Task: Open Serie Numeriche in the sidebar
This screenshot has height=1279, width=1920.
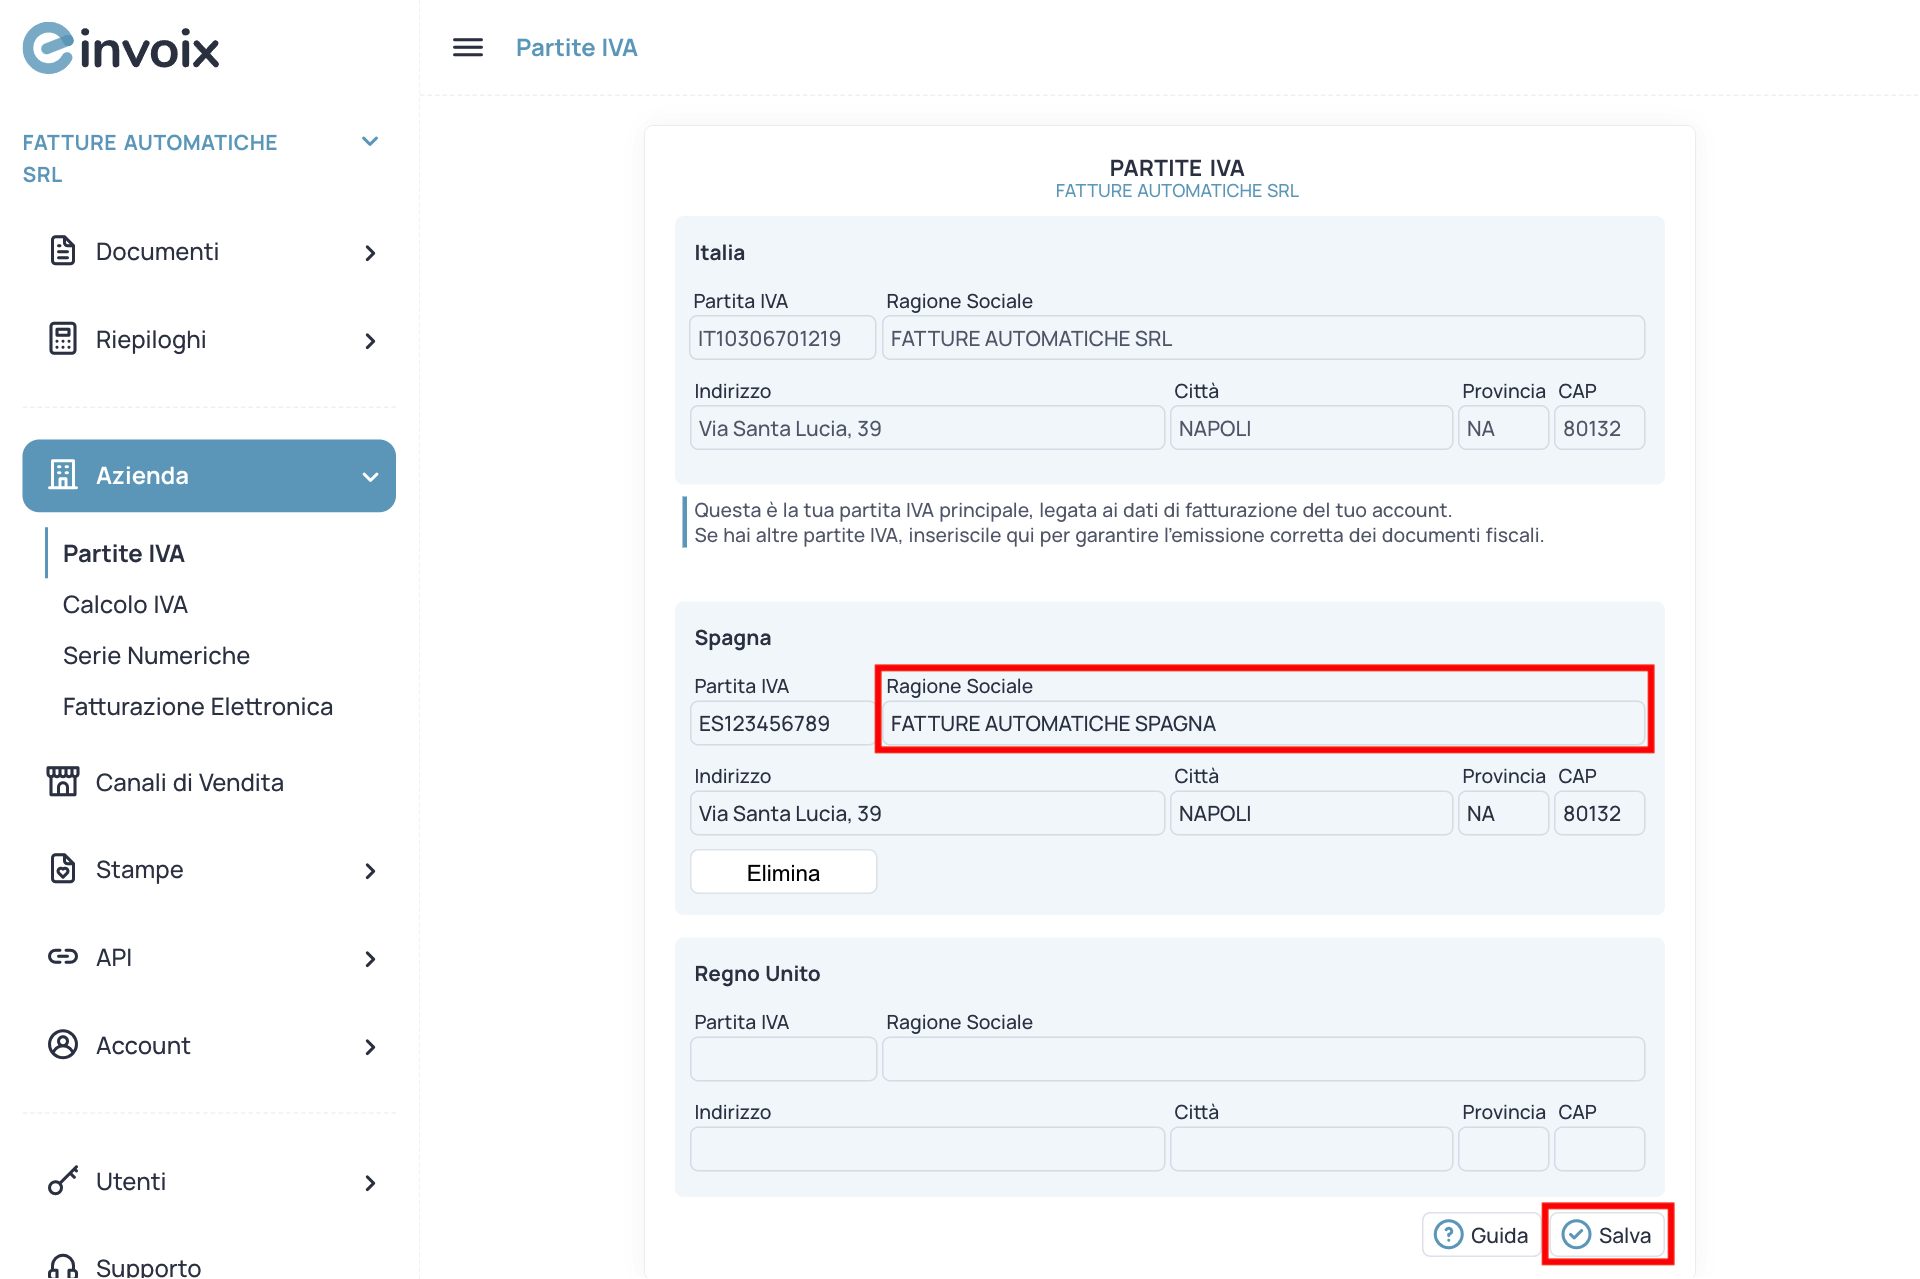Action: tap(156, 655)
